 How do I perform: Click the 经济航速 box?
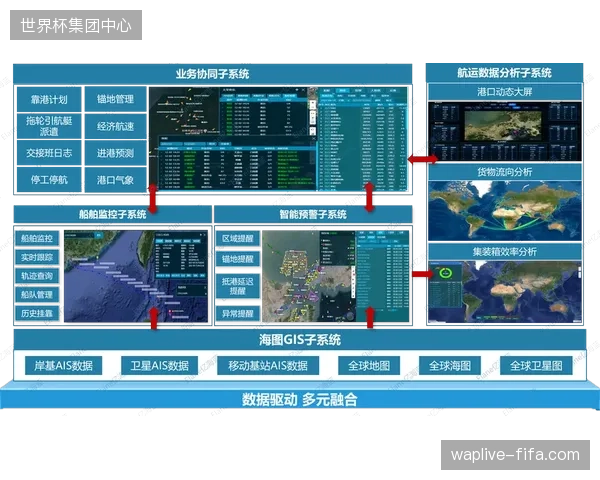tap(115, 126)
